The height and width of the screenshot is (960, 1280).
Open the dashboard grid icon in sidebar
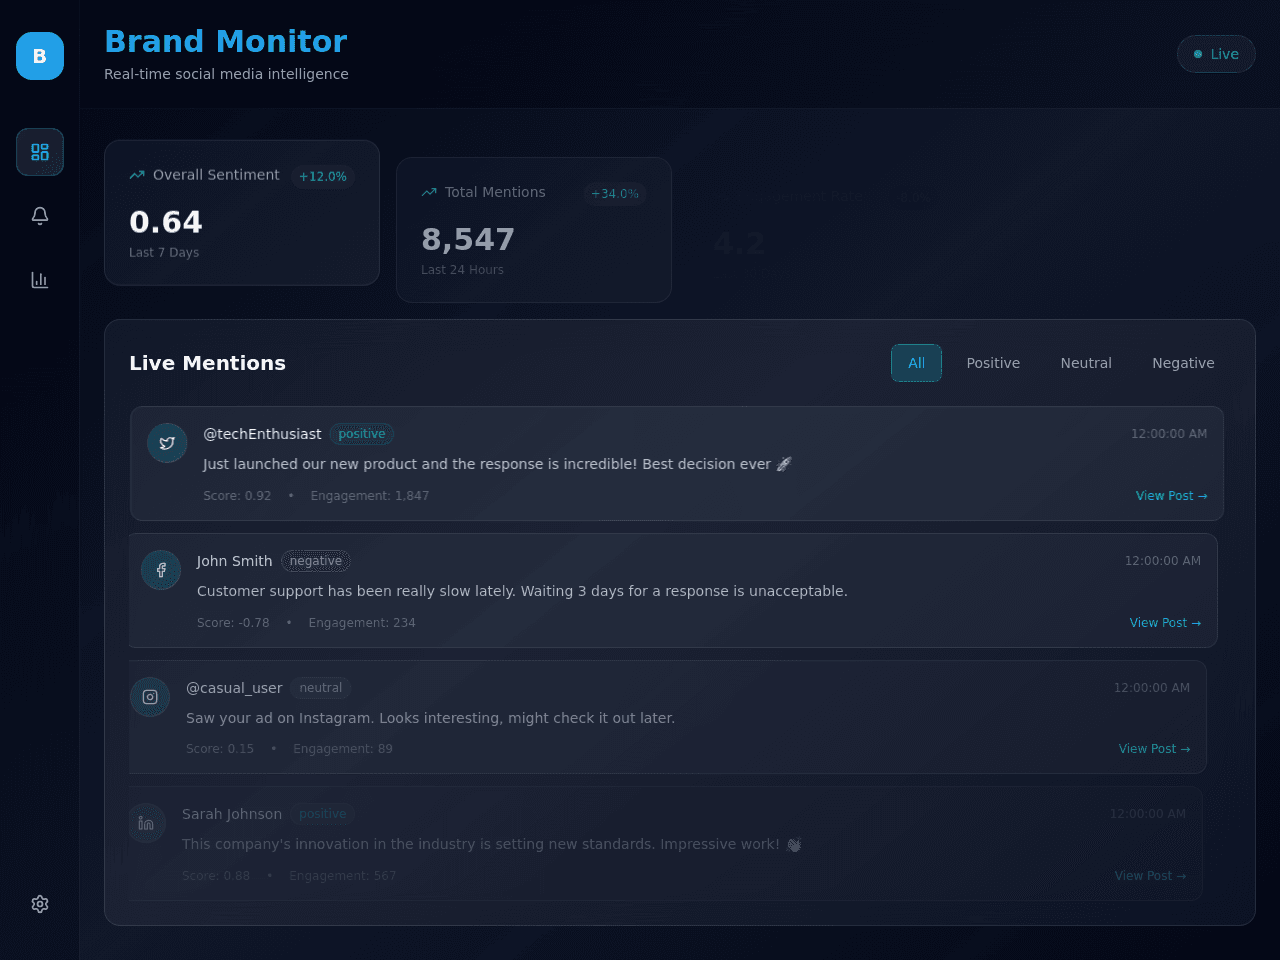[x=40, y=152]
